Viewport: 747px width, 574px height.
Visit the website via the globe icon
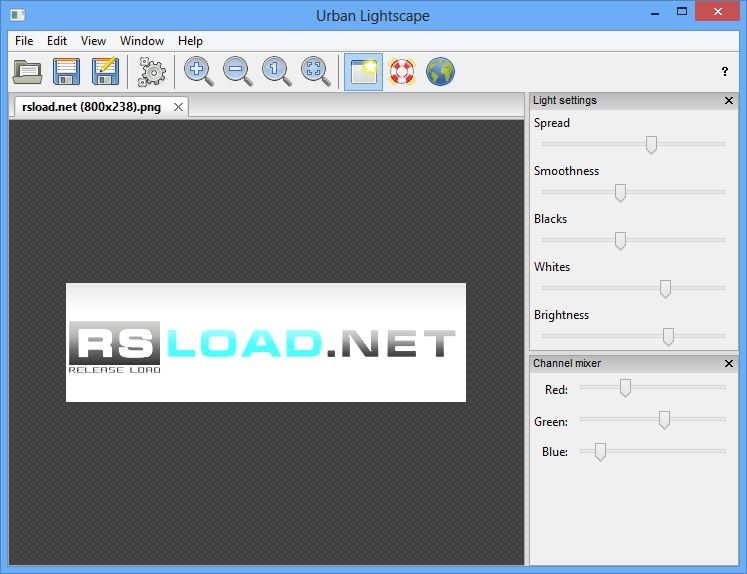click(x=440, y=72)
